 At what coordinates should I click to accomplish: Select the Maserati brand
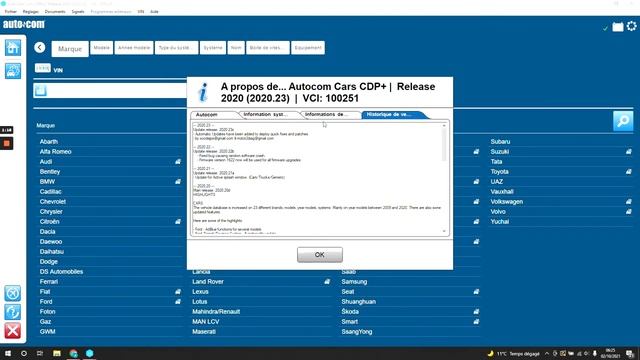204,332
